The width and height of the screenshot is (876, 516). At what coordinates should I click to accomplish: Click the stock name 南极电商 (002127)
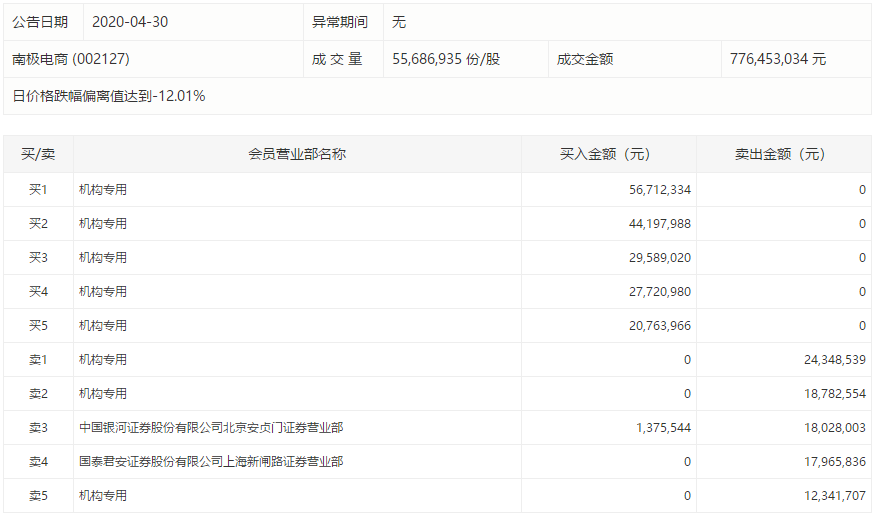point(71,59)
